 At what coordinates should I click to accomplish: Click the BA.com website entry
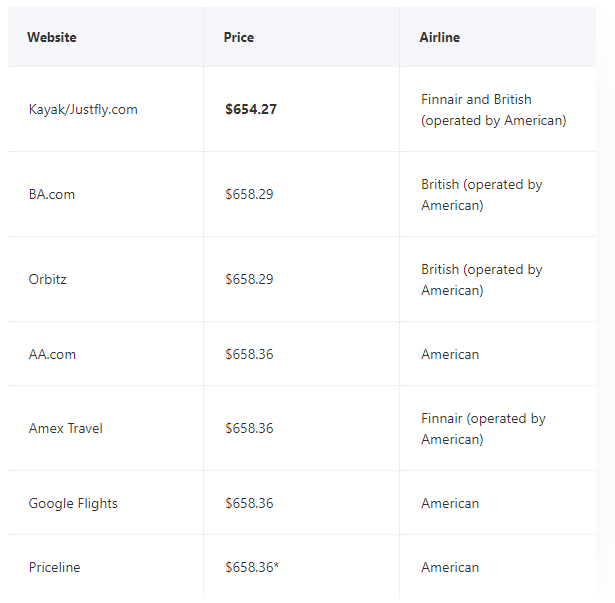52,194
